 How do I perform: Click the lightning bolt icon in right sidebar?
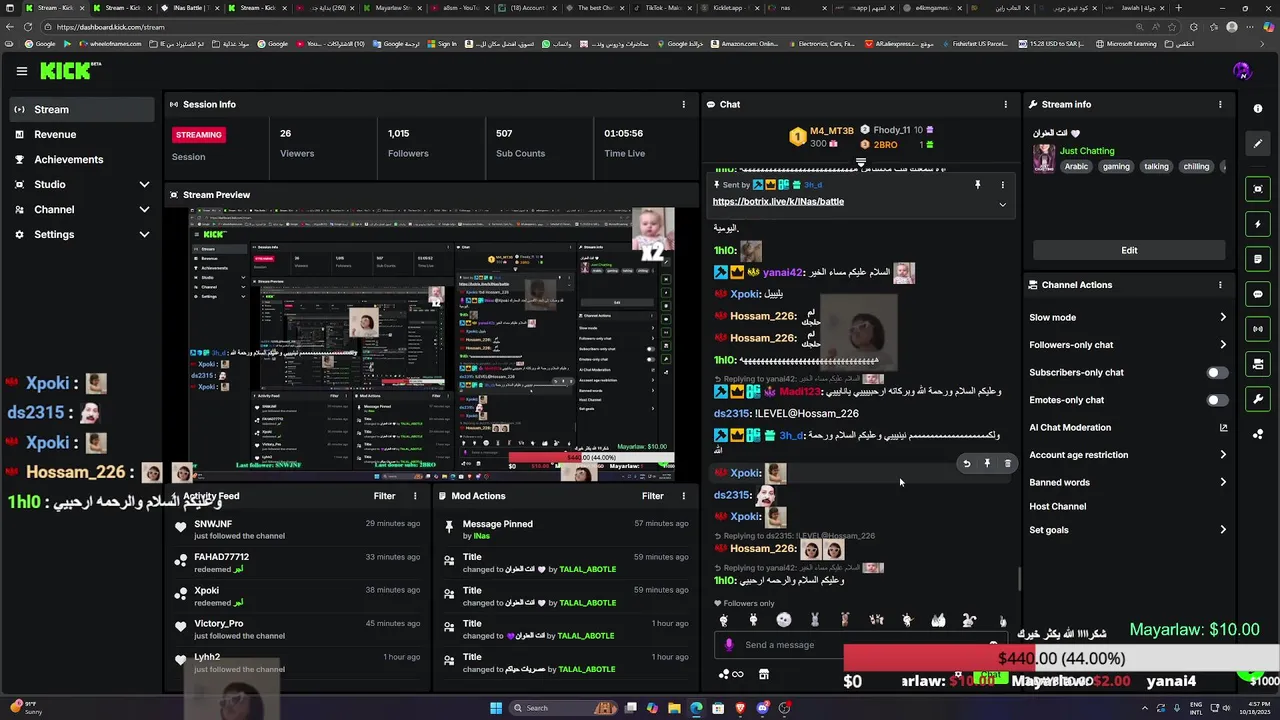tap(1258, 224)
